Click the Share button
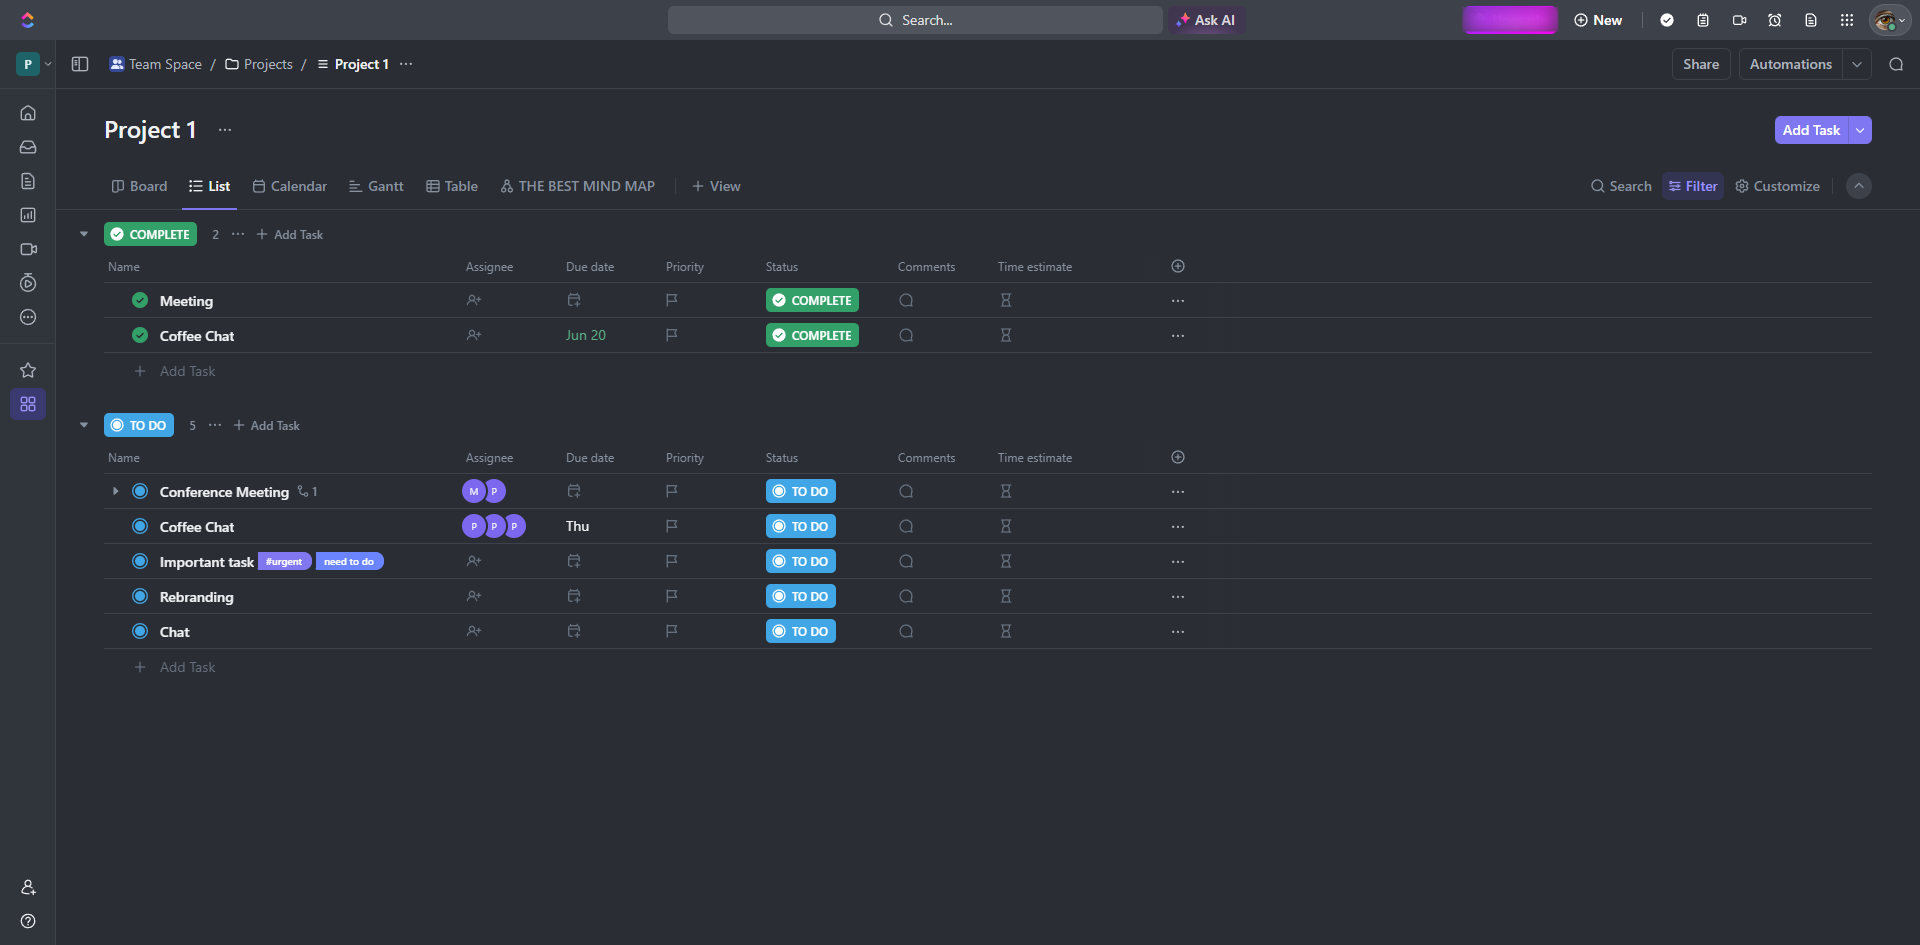 point(1701,64)
